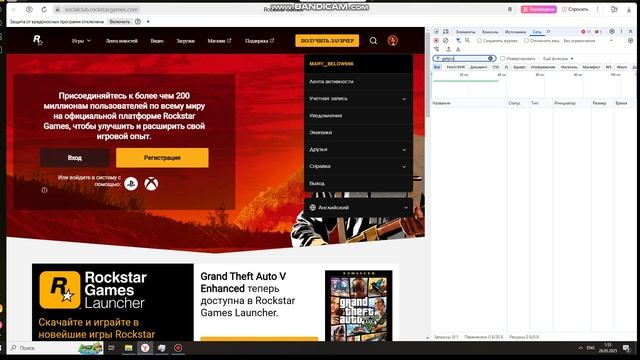Click the Регистрация button

pos(162,158)
